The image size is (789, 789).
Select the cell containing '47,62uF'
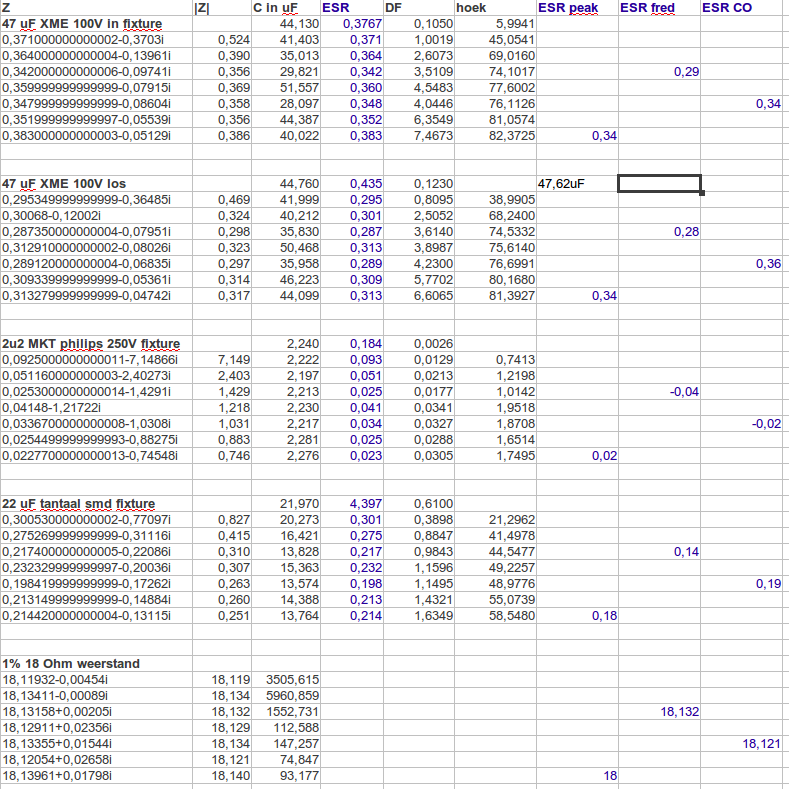point(577,184)
